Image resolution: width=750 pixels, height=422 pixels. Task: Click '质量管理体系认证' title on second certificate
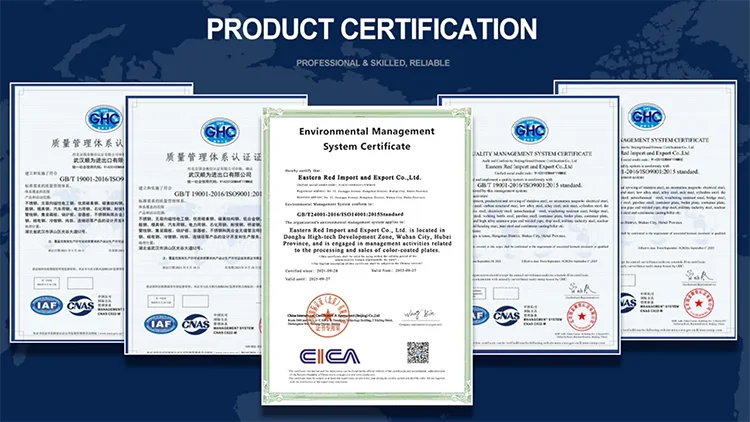[213, 157]
